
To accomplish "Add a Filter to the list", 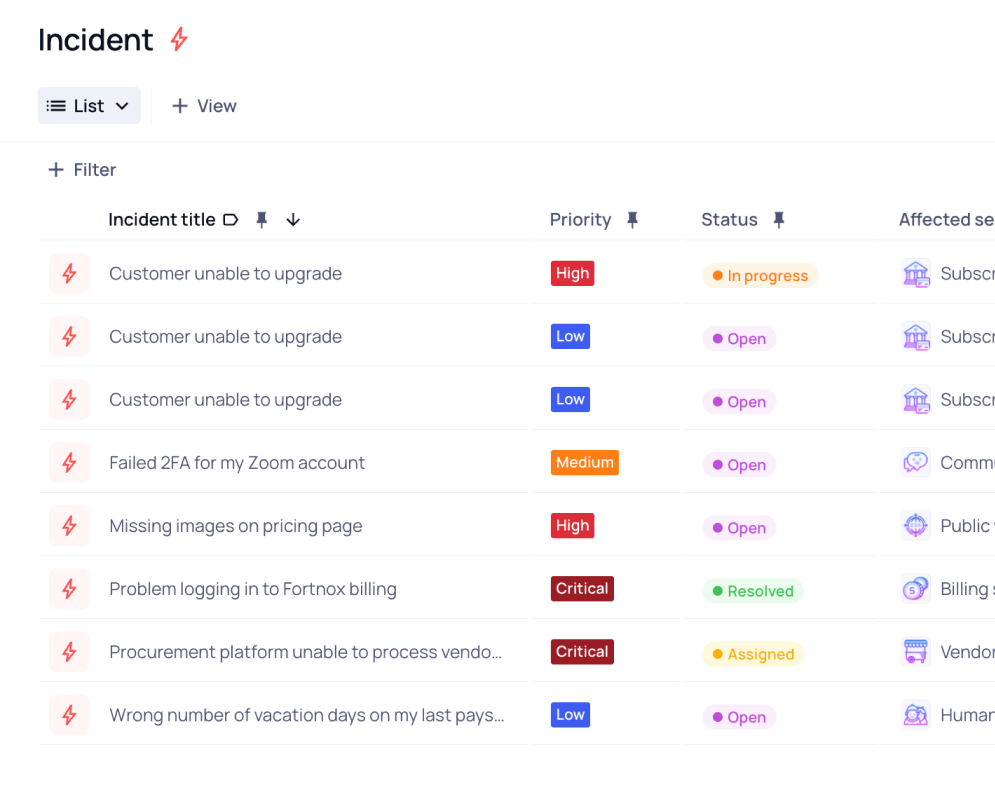I will click(82, 170).
